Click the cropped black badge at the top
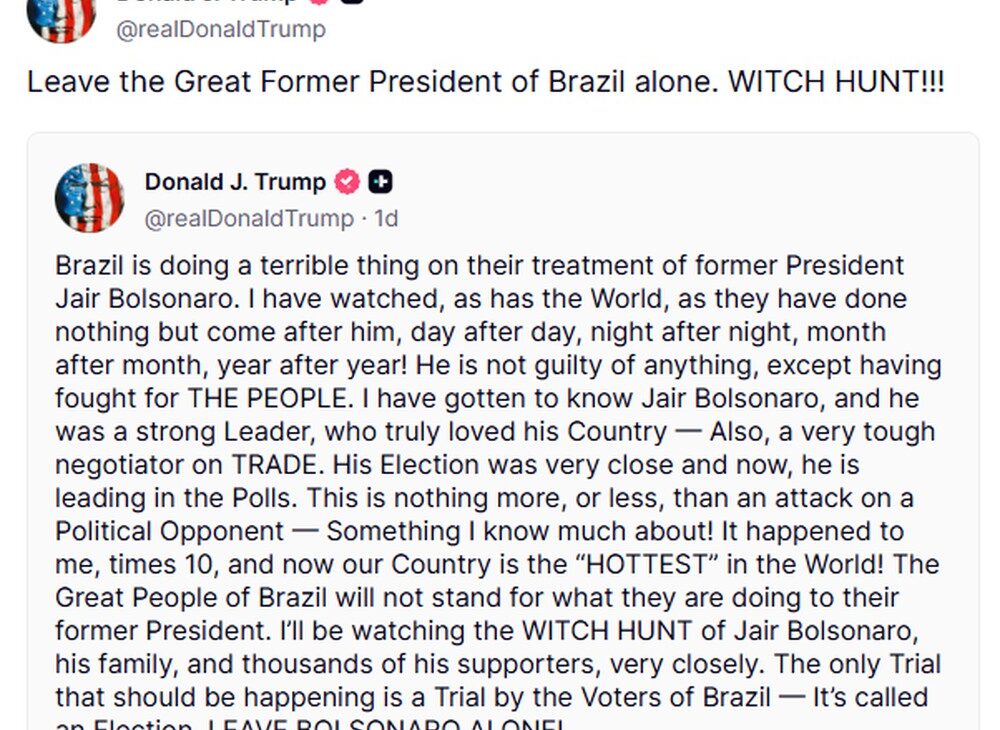The width and height of the screenshot is (1000, 730). pyautogui.click(x=352, y=2)
